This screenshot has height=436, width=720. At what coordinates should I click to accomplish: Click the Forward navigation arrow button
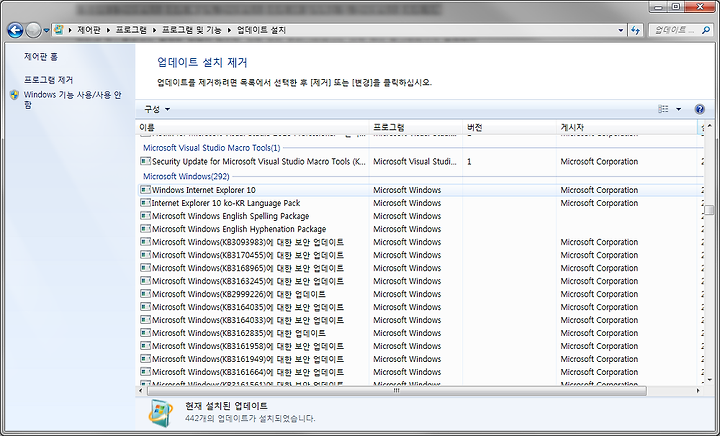point(33,30)
